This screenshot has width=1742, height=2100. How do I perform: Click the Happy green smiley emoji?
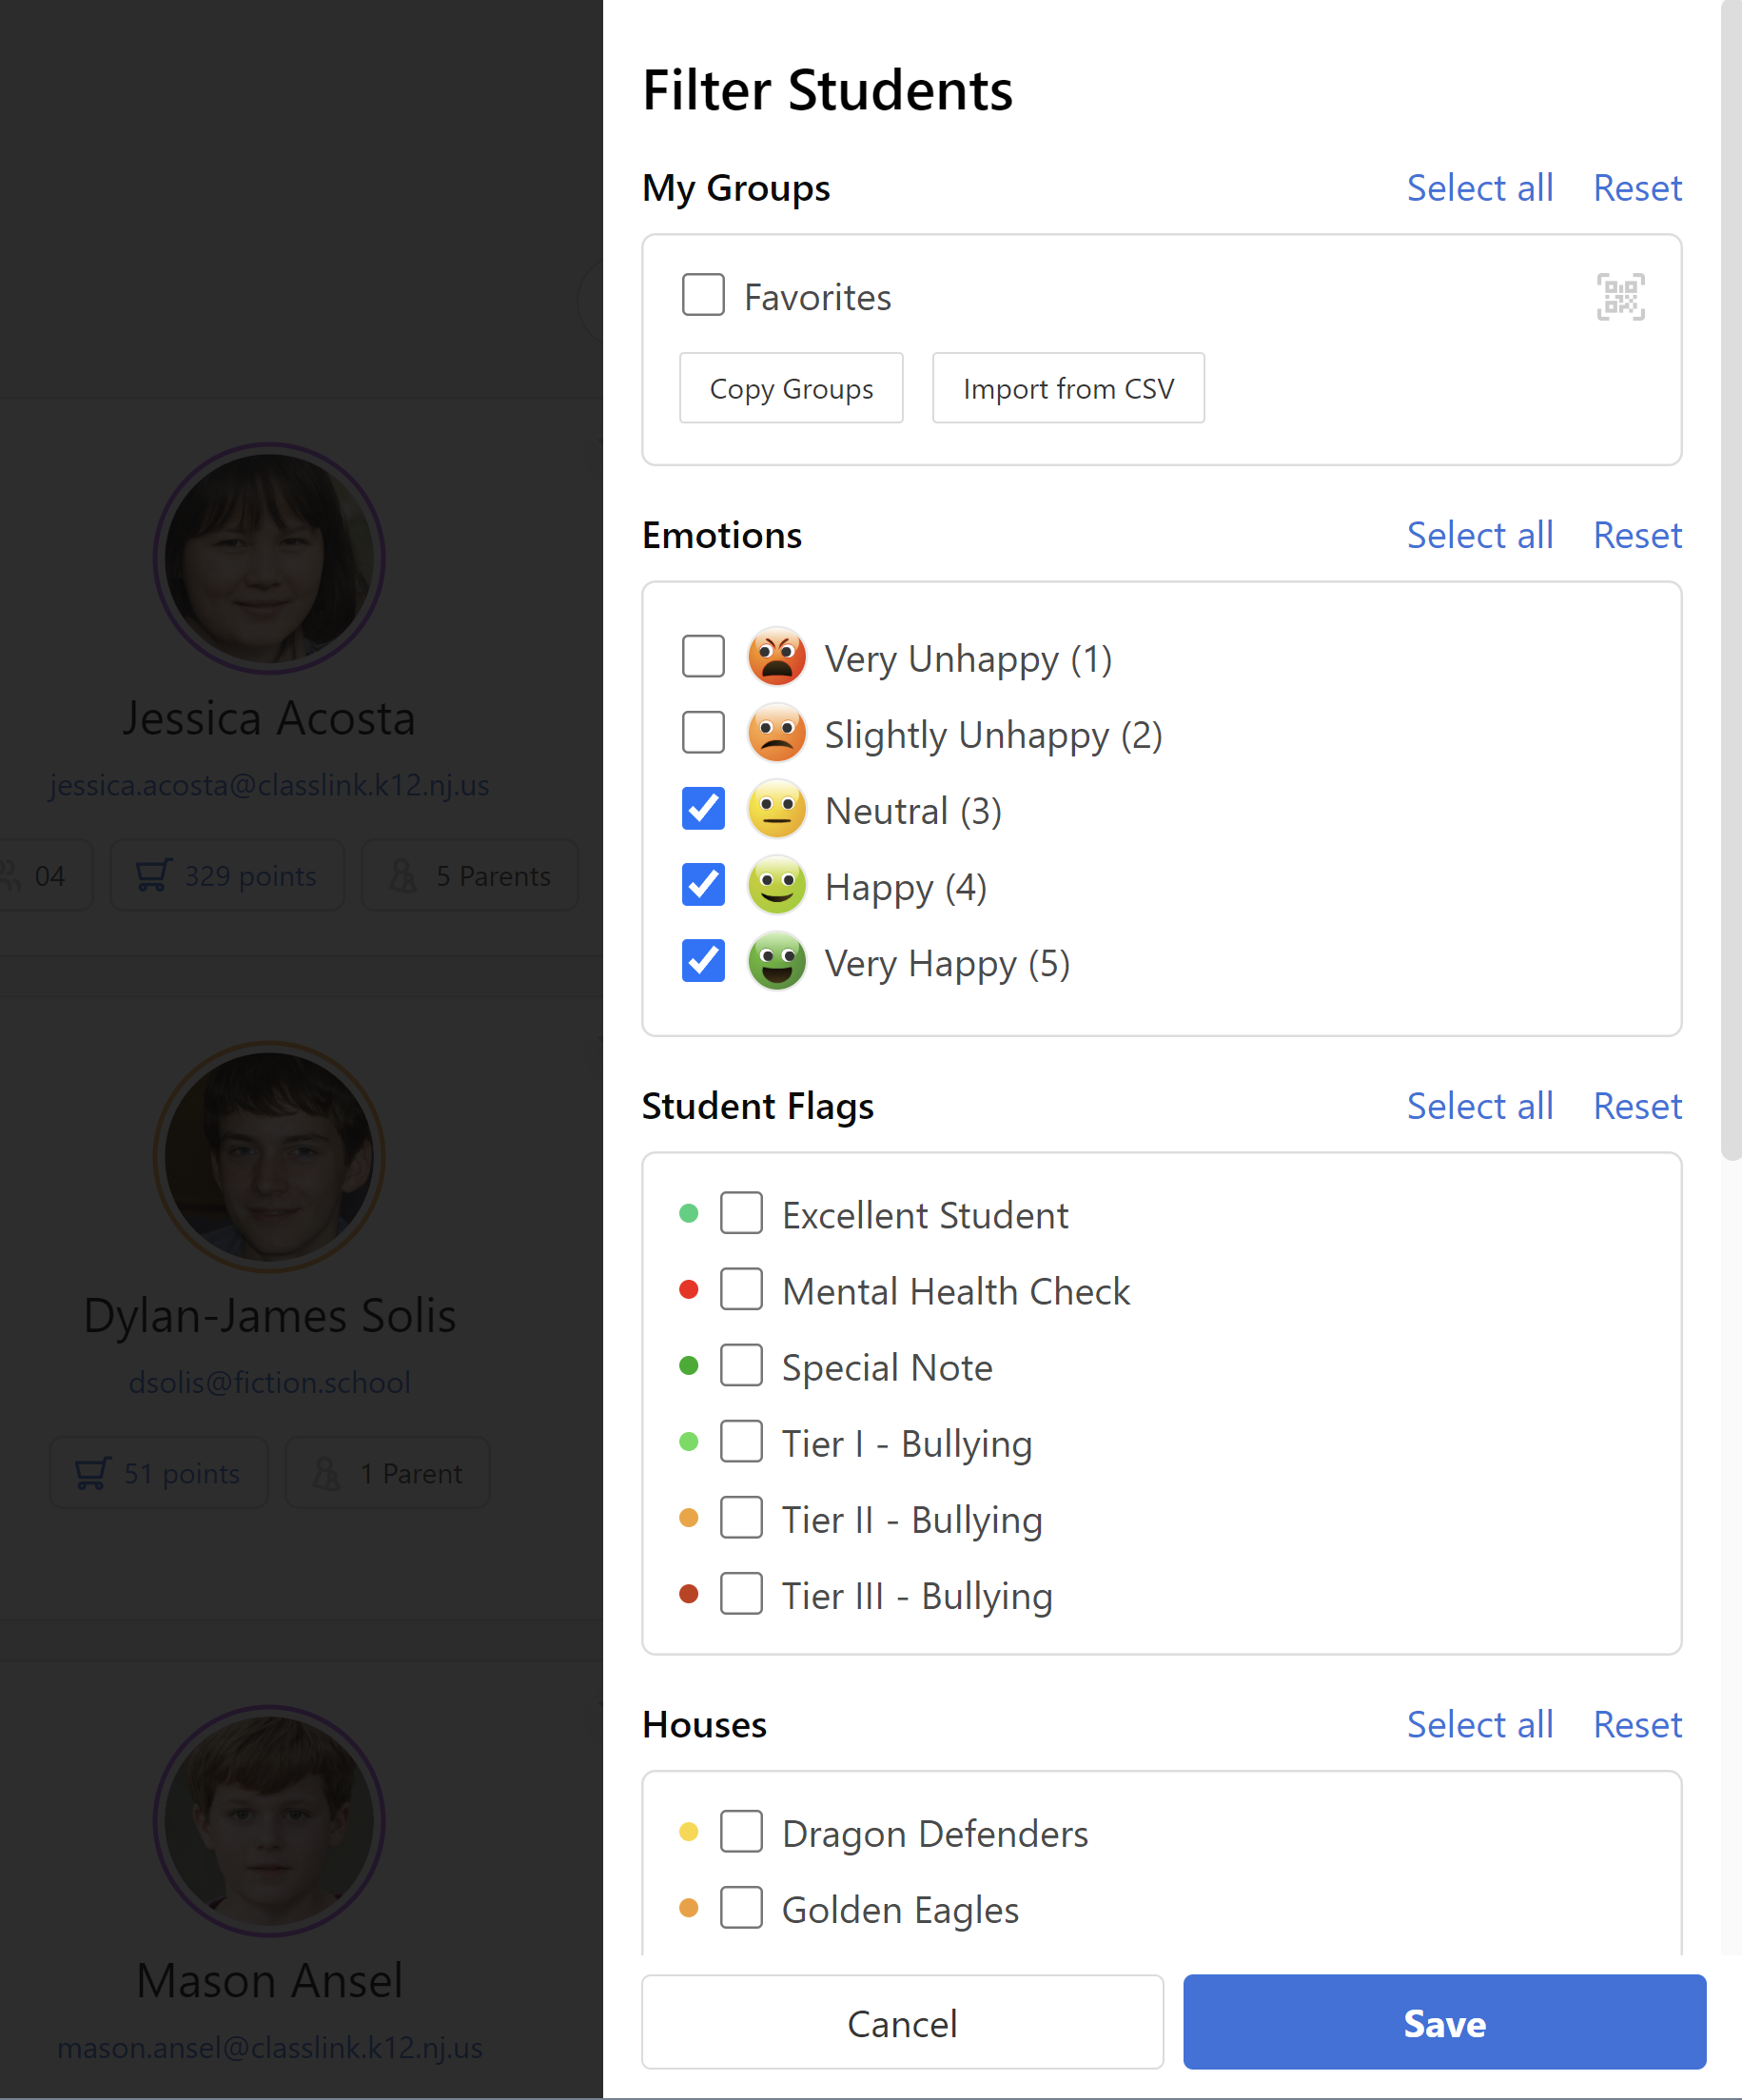[x=777, y=885]
